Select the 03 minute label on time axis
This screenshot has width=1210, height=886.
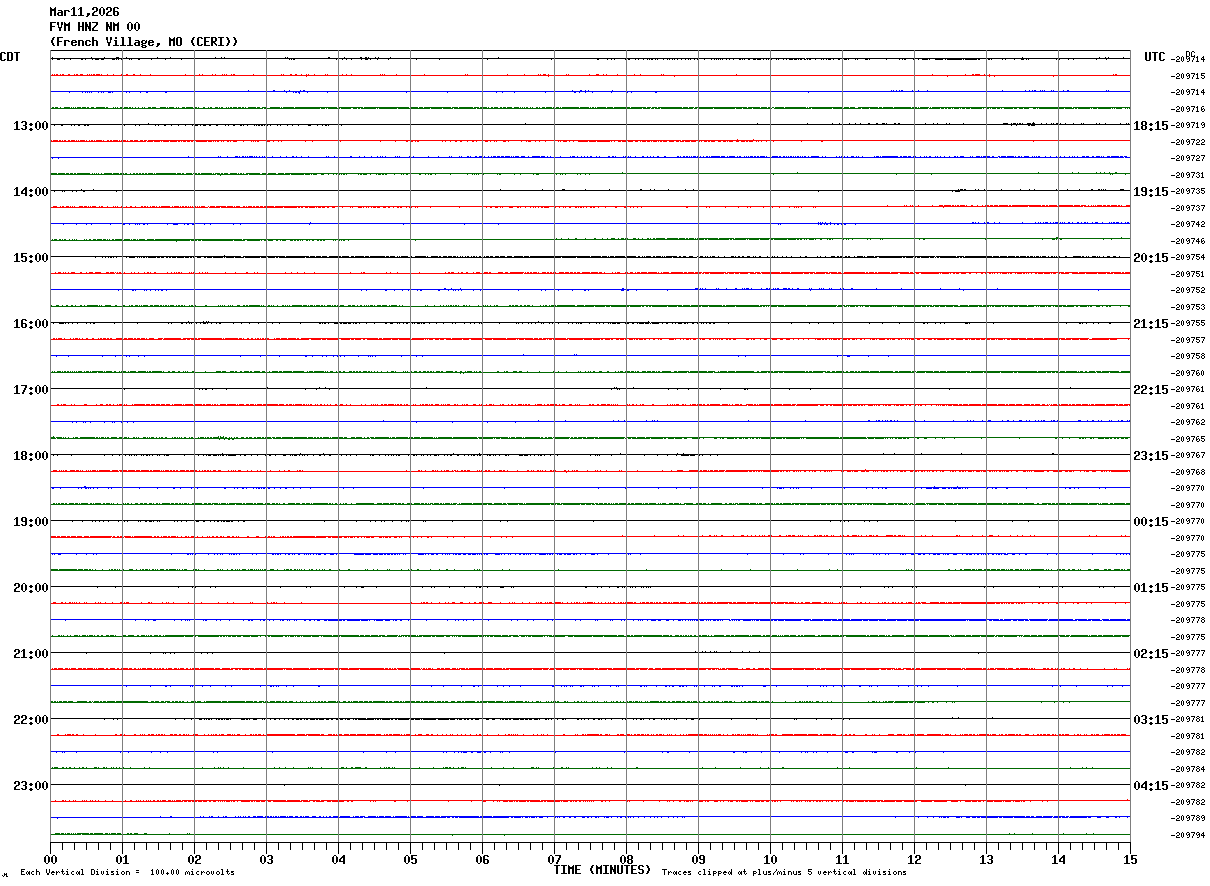(x=266, y=859)
